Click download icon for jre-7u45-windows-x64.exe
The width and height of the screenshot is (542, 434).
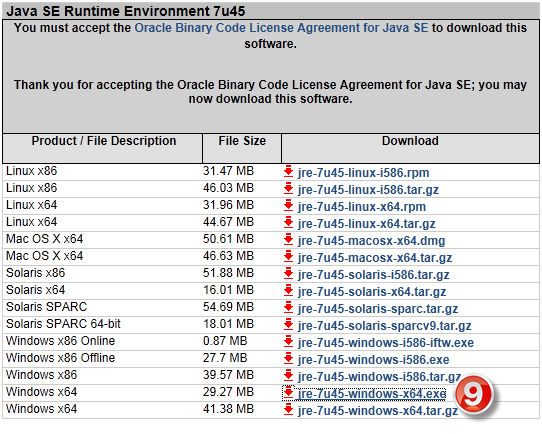[x=288, y=393]
